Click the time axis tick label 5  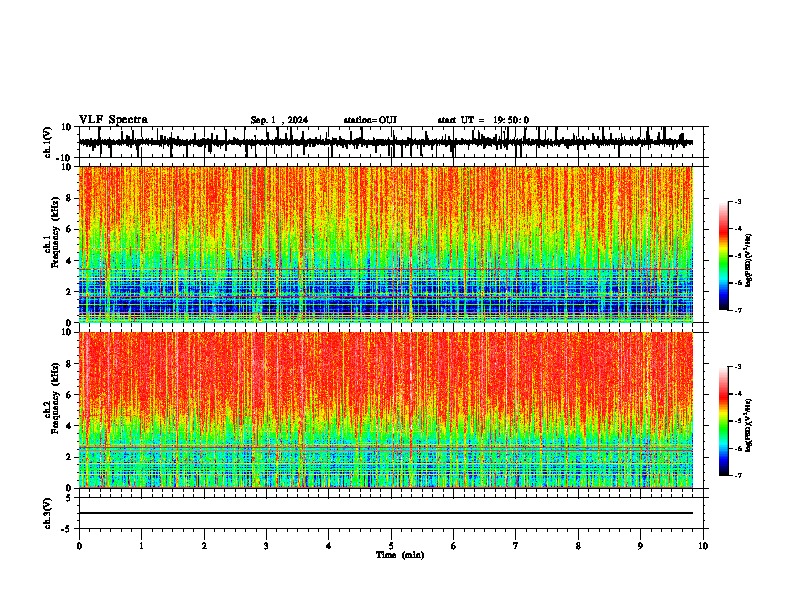tap(391, 546)
